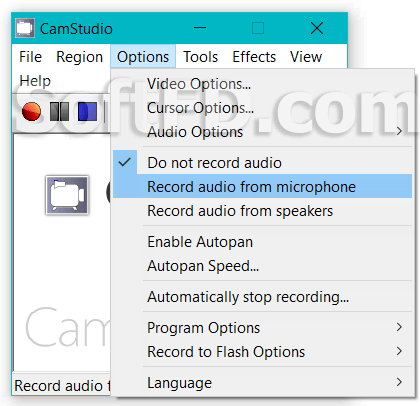Click the CamStudio title bar app icon
Screen dimensions: 420x406
[x=25, y=28]
